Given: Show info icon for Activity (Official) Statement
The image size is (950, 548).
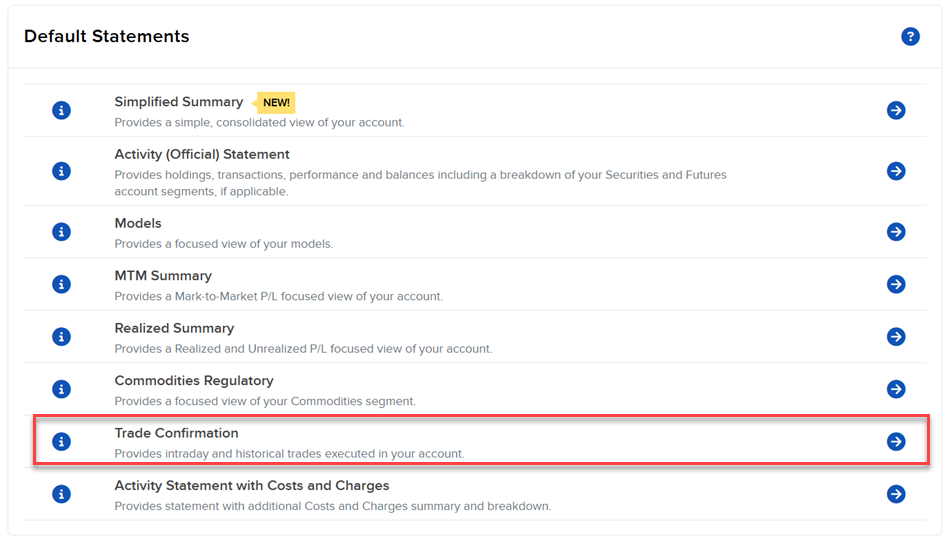Looking at the screenshot, I should (x=61, y=171).
